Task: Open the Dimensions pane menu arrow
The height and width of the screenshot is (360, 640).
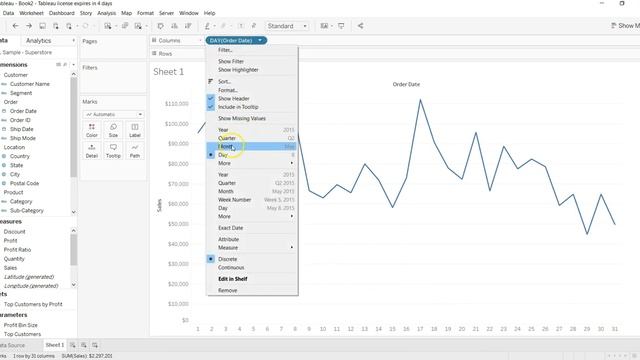Action: [73, 64]
